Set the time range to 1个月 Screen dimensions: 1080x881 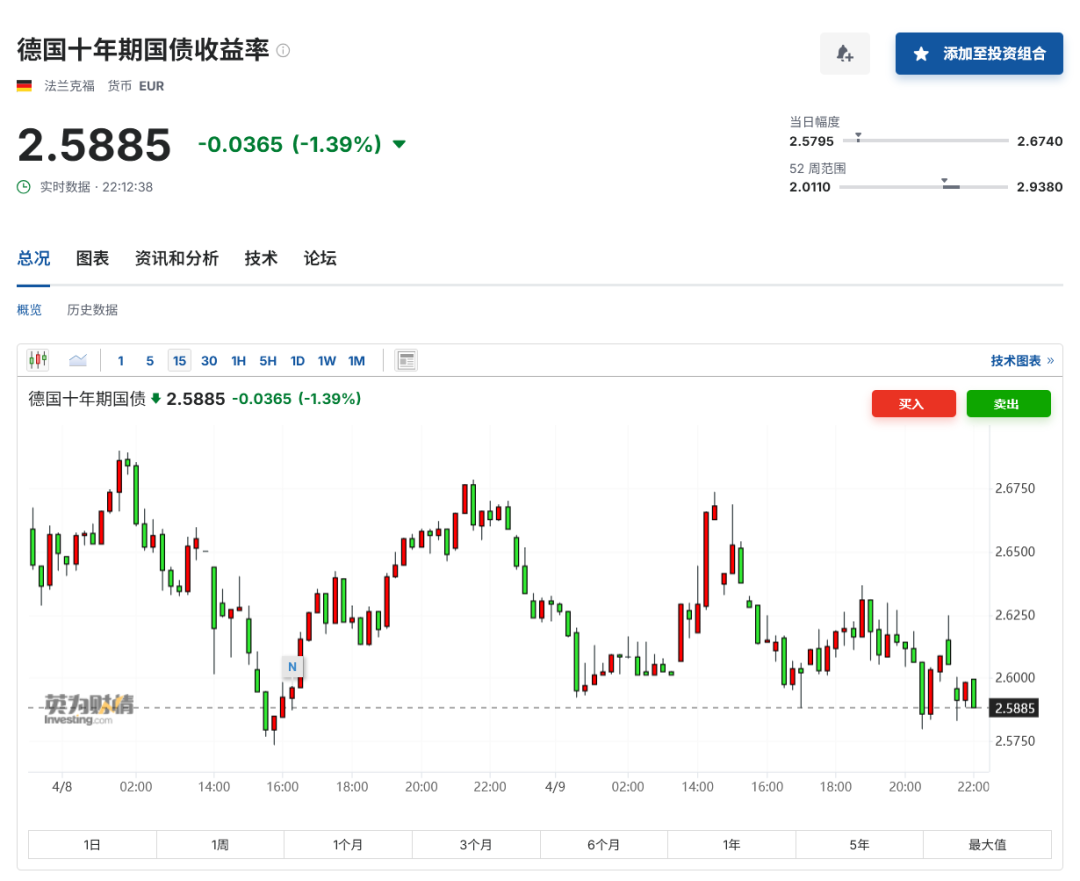pos(348,845)
